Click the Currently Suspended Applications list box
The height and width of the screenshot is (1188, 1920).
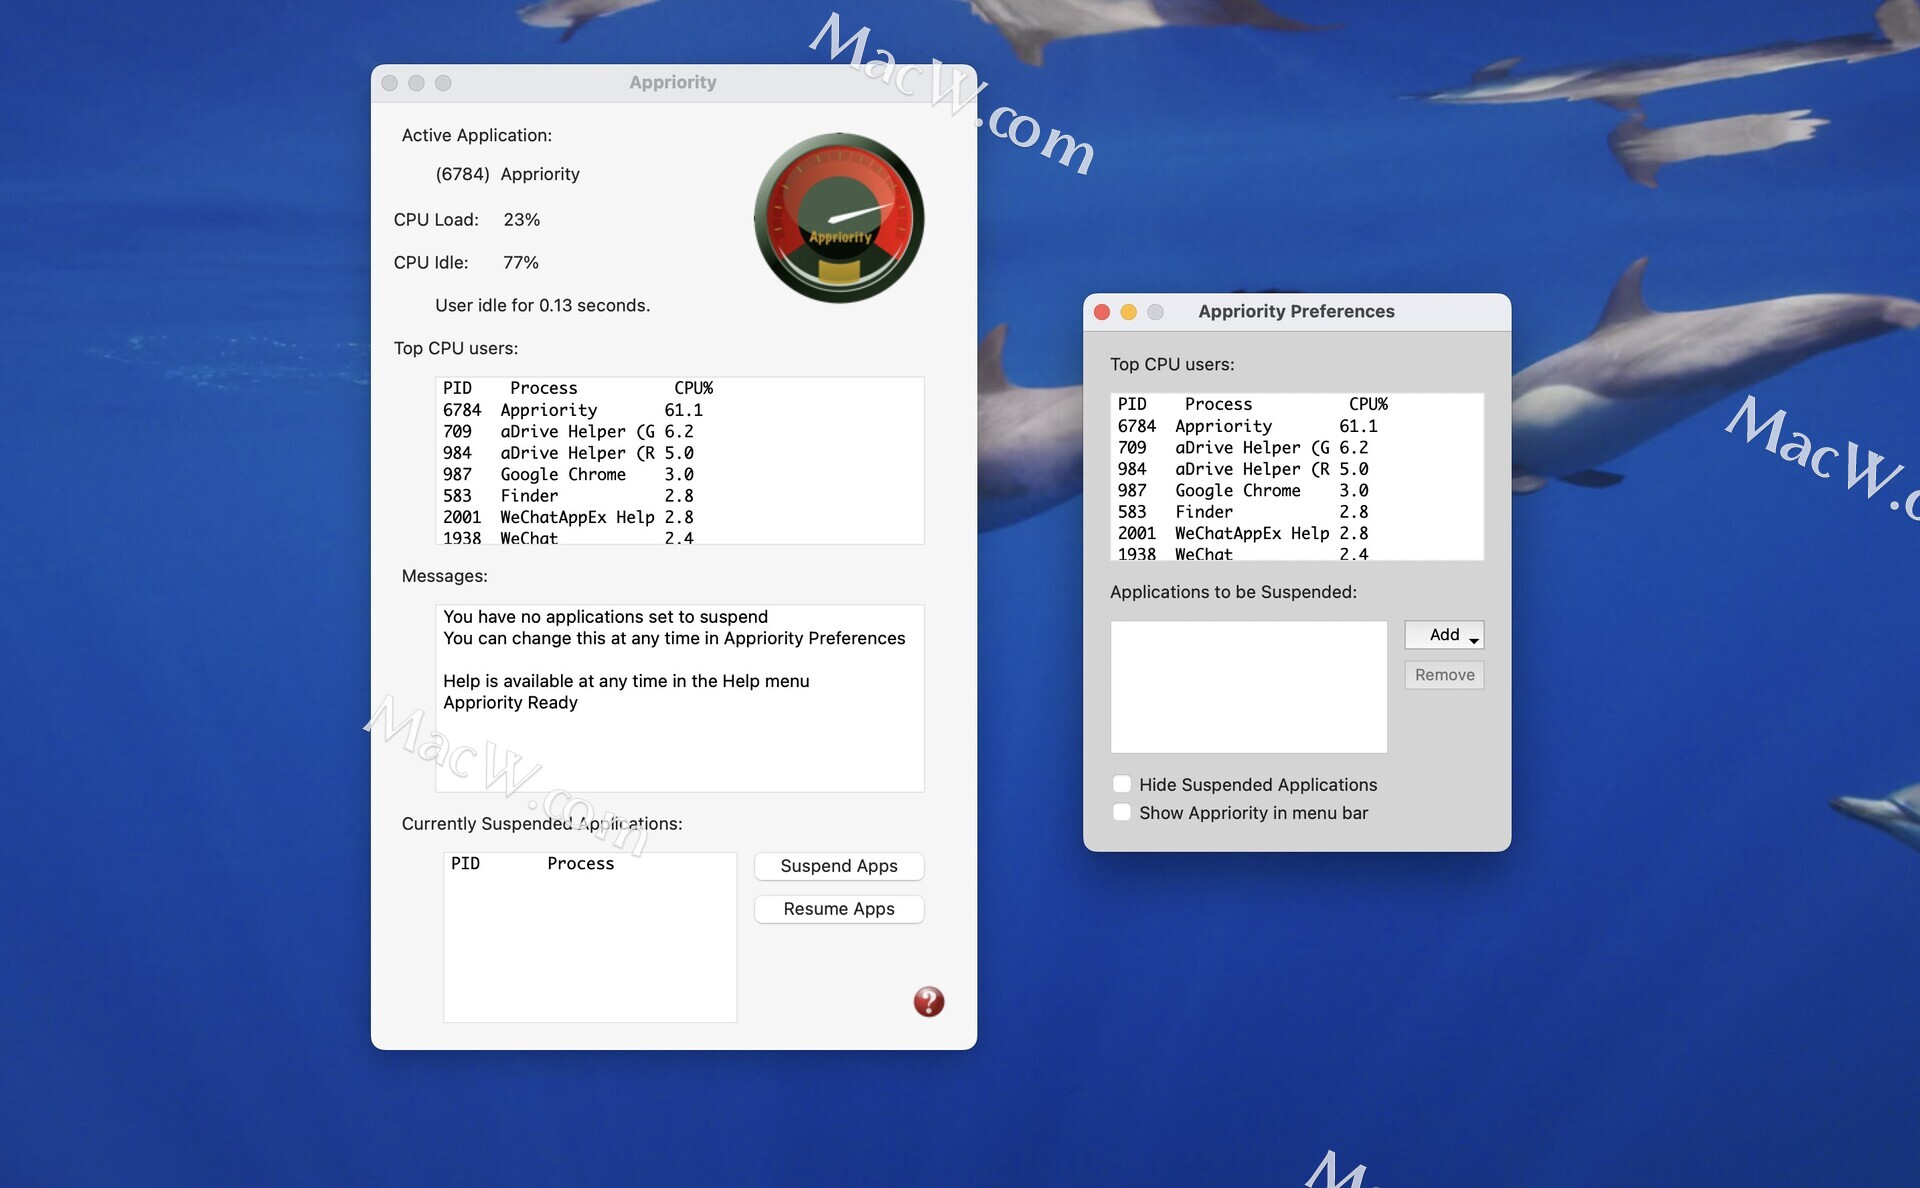(x=590, y=937)
